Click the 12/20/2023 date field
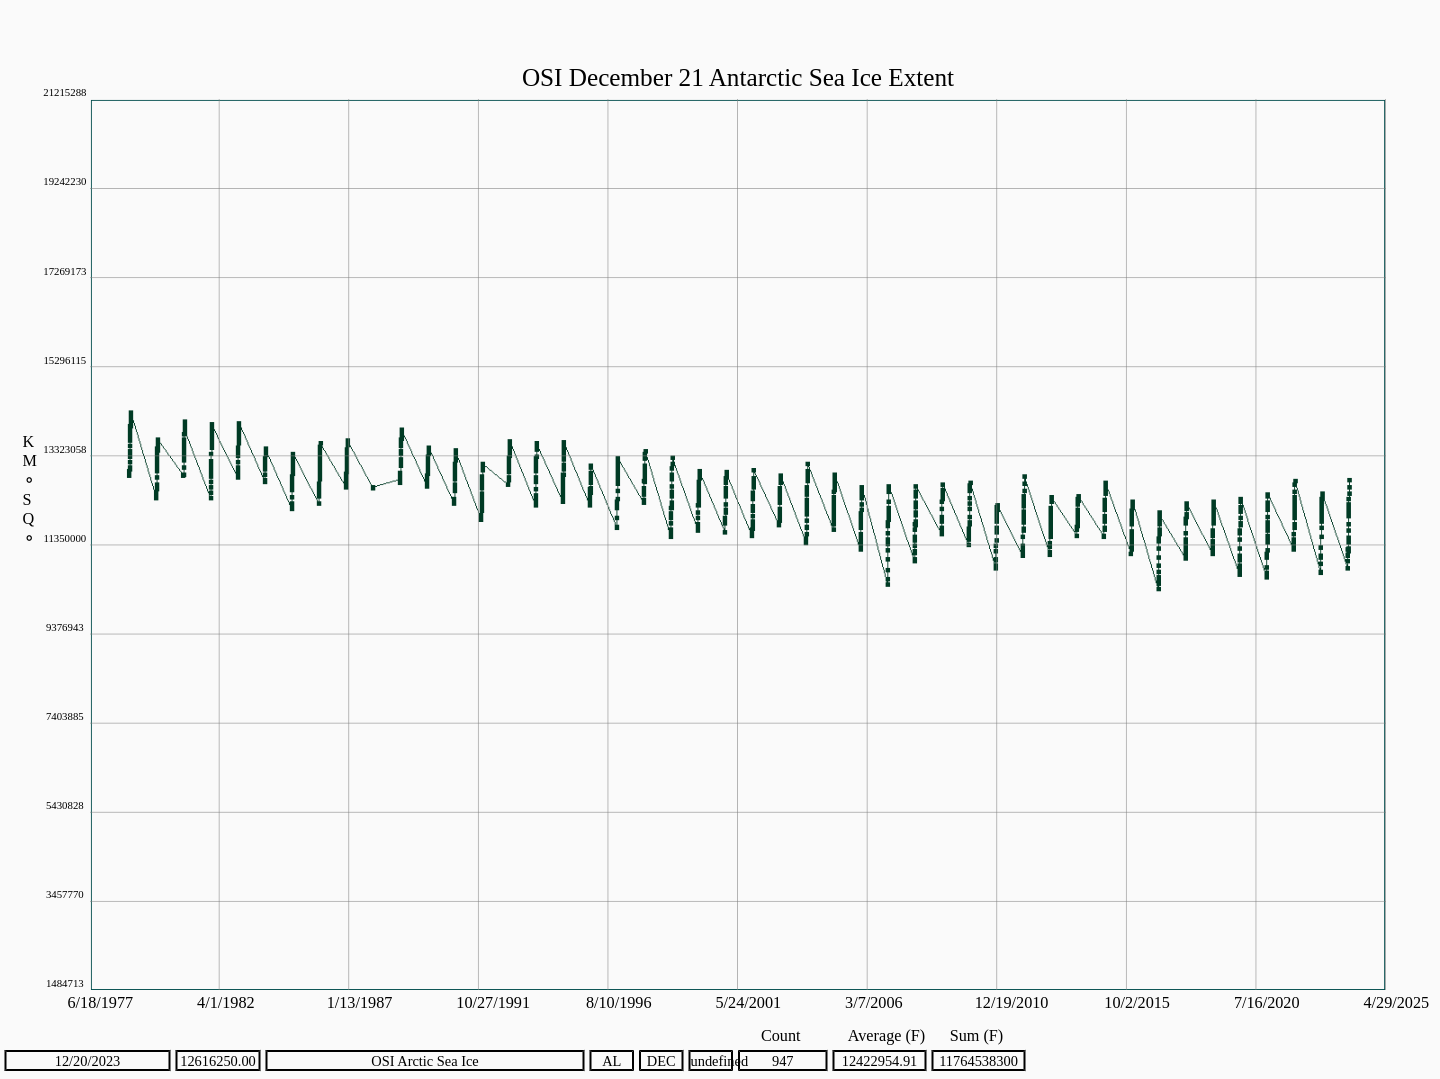 (87, 1061)
